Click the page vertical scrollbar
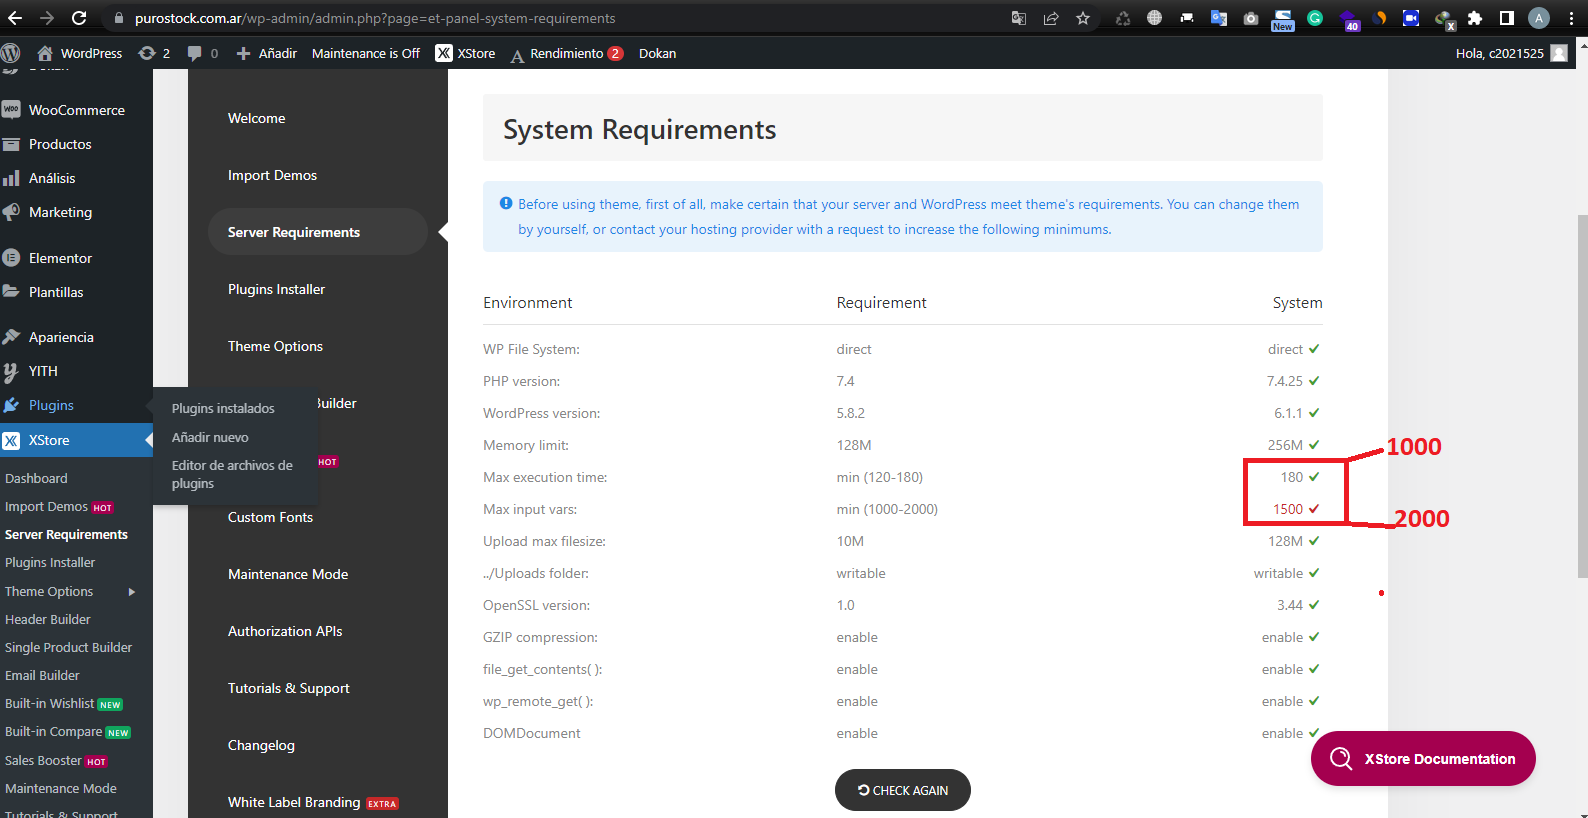The height and width of the screenshot is (818, 1588). (x=1582, y=395)
